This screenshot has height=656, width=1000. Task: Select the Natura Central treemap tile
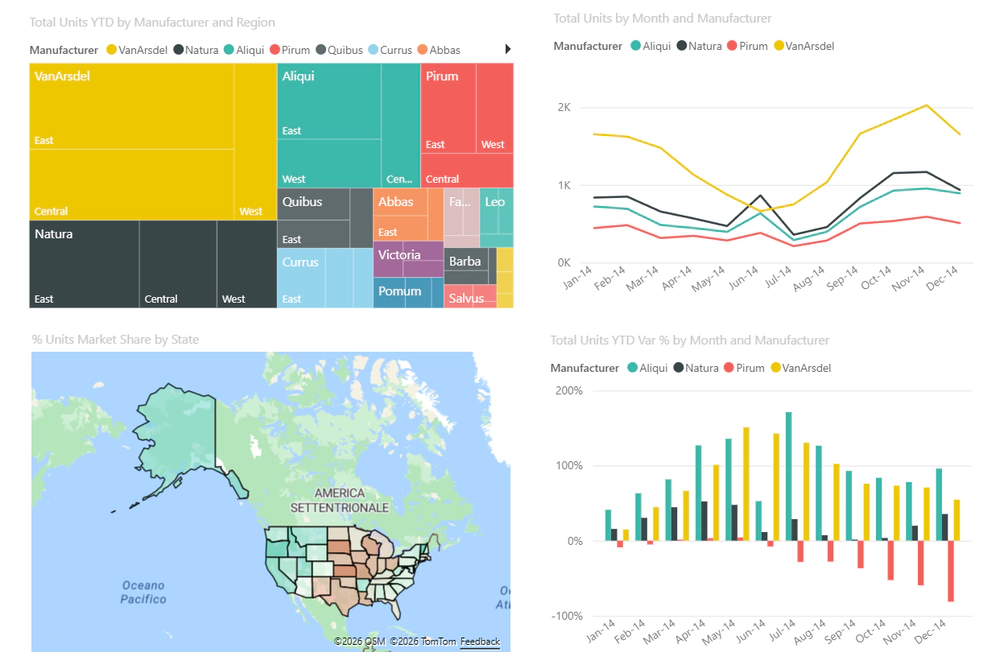point(178,265)
